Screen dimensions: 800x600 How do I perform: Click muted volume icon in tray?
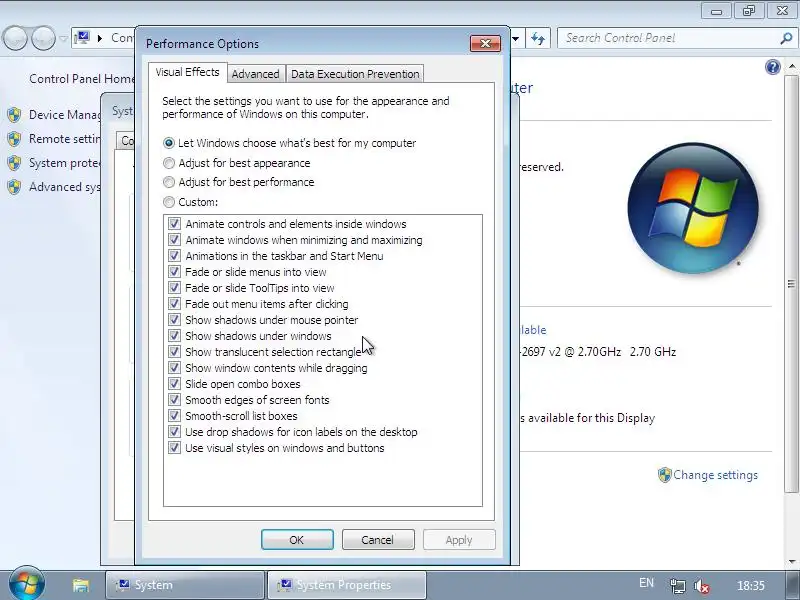[x=702, y=586]
